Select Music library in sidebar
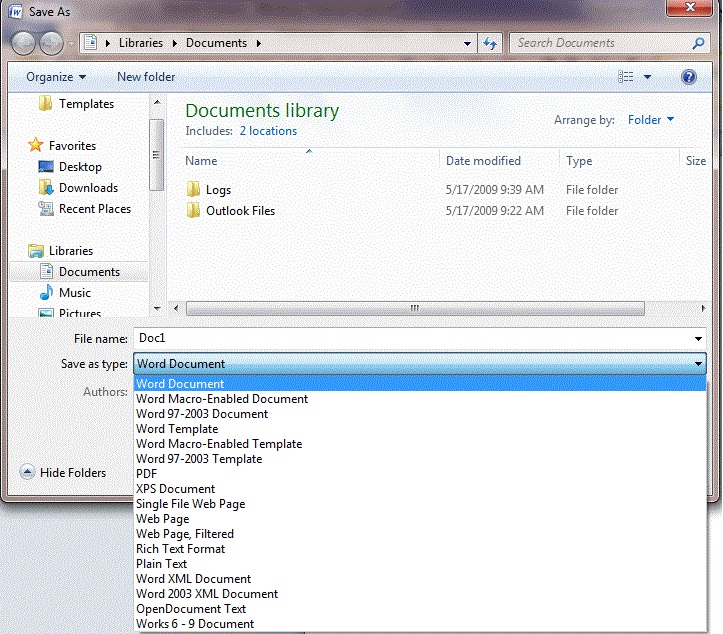The width and height of the screenshot is (723, 634). [x=65, y=293]
